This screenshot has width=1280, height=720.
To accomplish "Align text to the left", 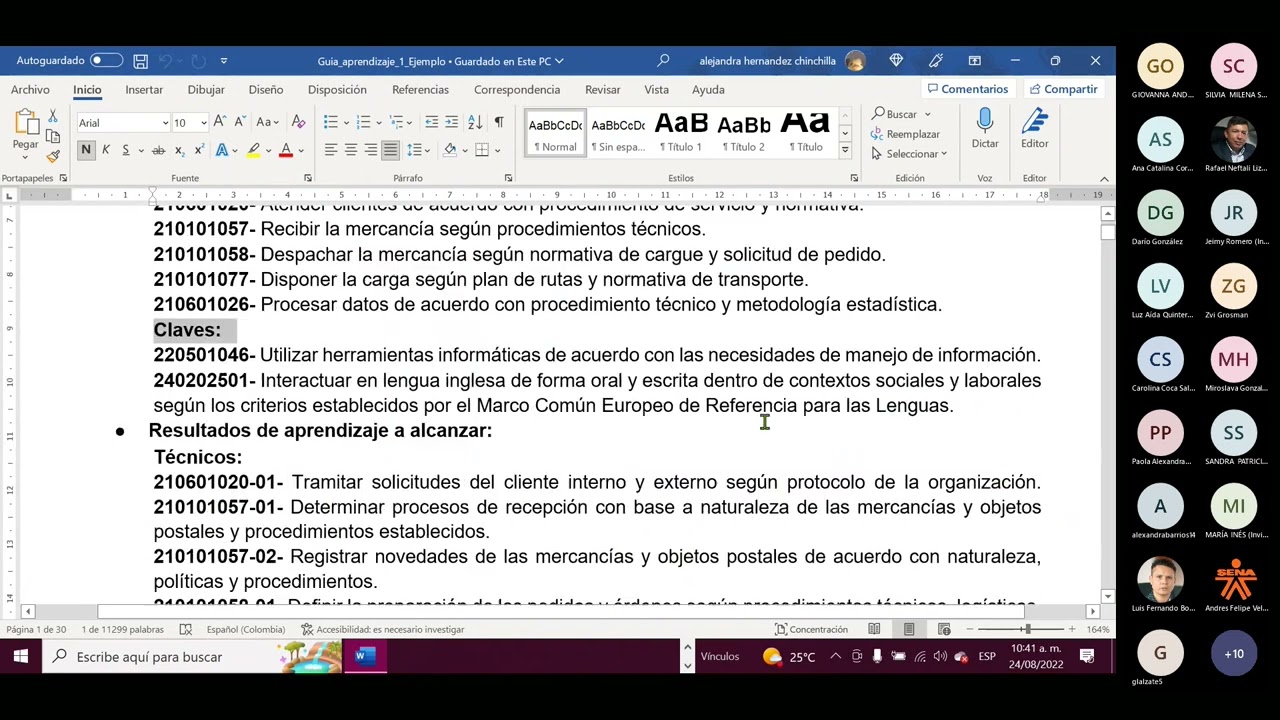I will point(330,150).
